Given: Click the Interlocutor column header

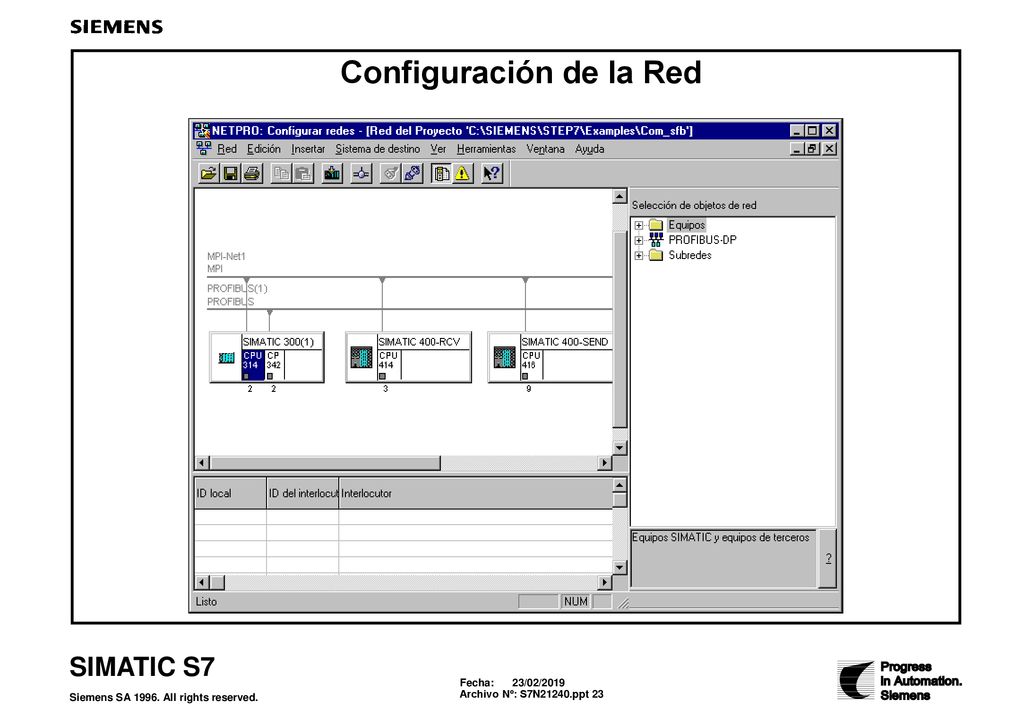Looking at the screenshot, I should (476, 493).
